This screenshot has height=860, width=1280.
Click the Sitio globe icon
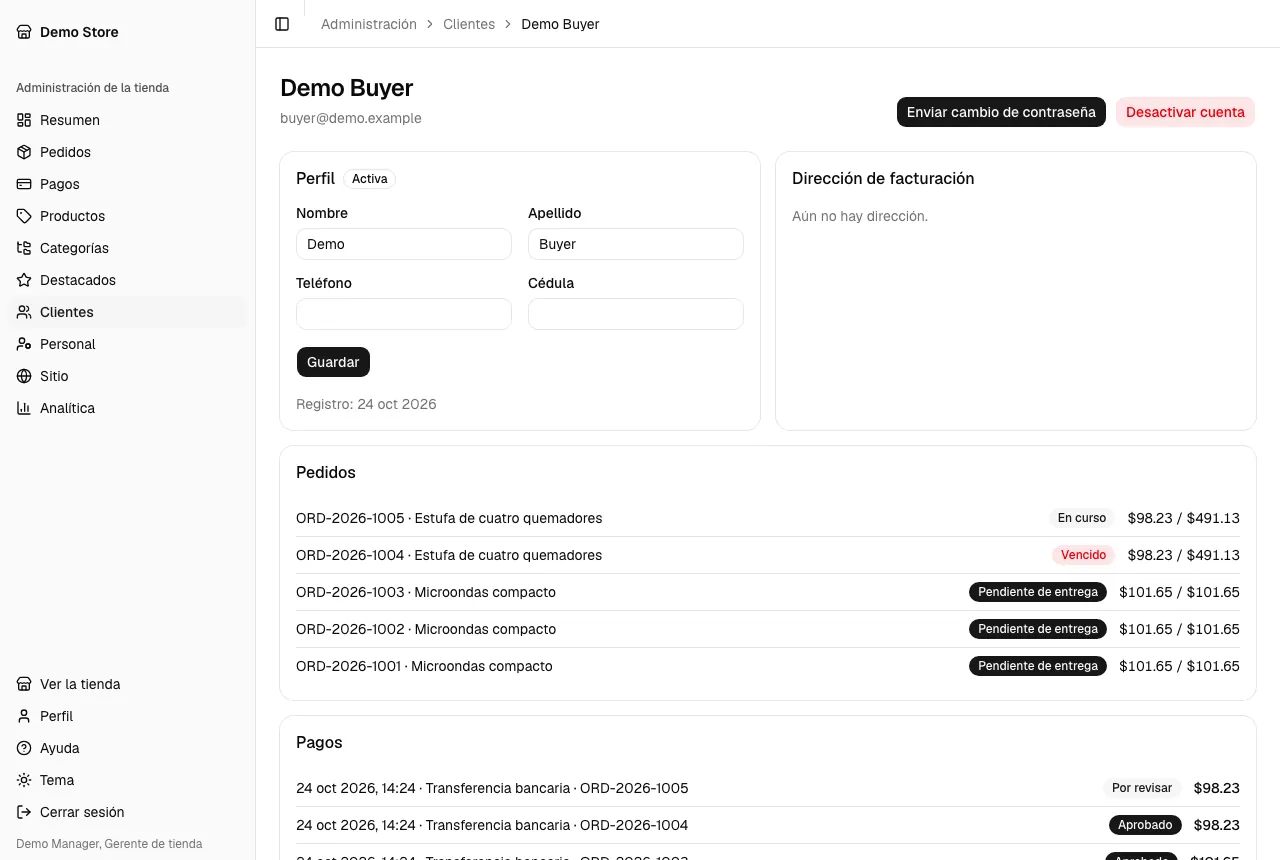tap(24, 376)
